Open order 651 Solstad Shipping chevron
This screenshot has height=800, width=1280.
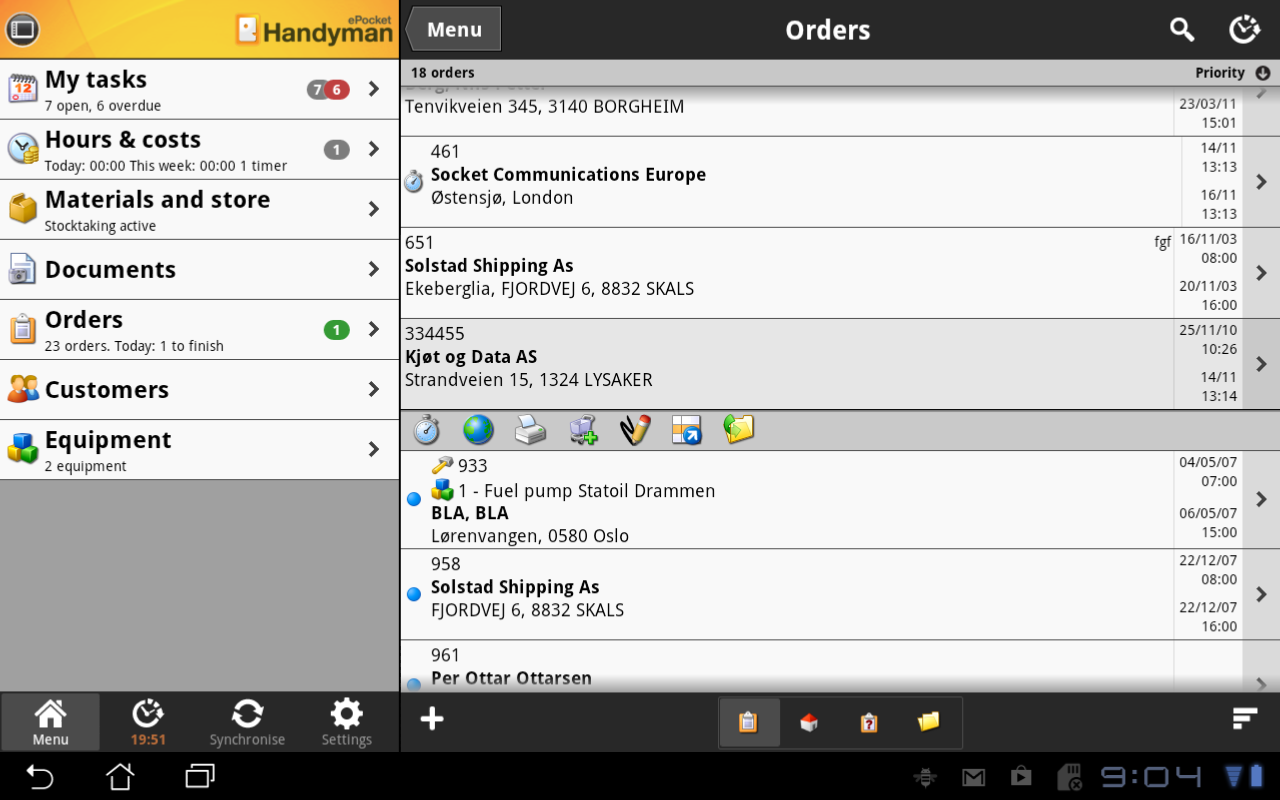click(1261, 273)
